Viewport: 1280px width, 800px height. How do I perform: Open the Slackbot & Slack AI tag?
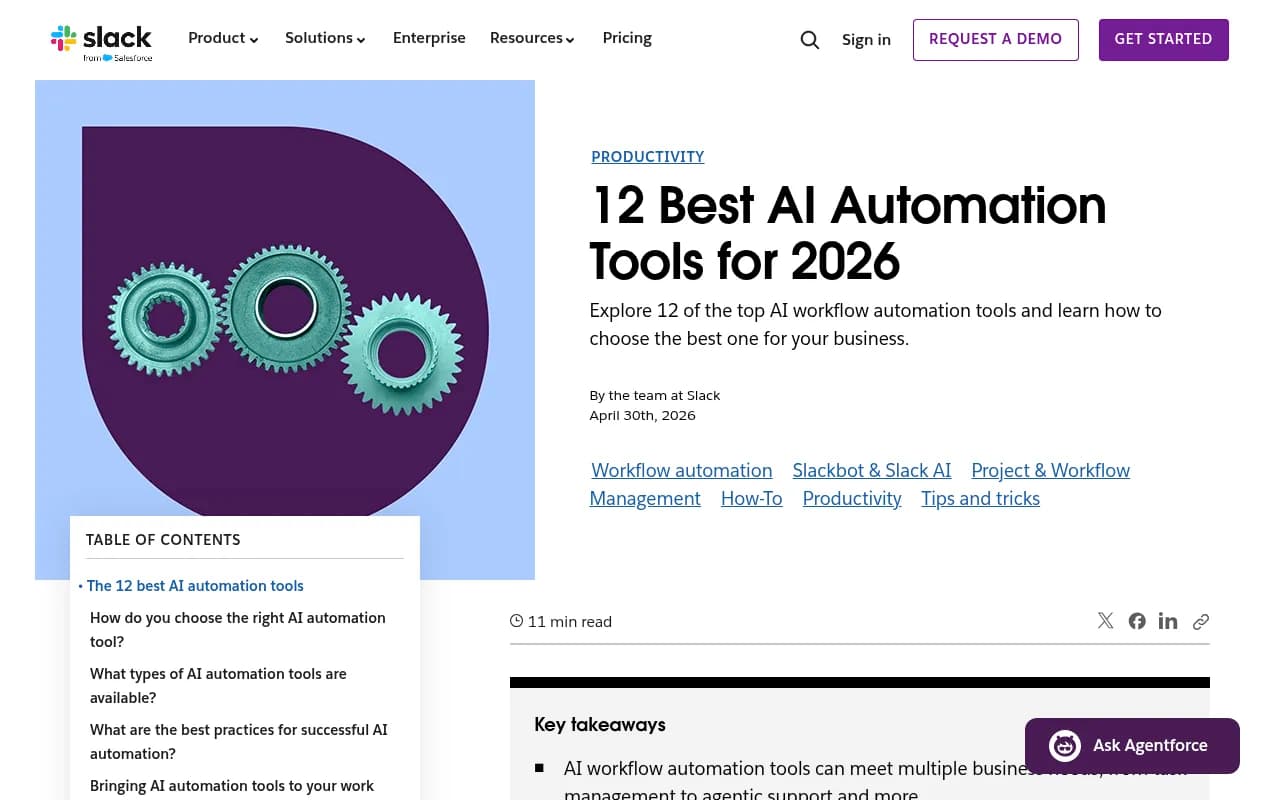(872, 470)
